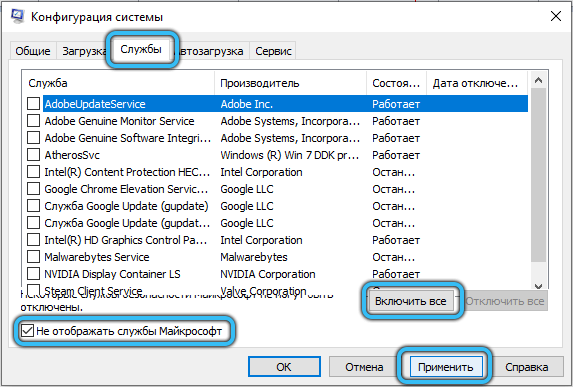The image size is (573, 387).
Task: Open the Общие tab
Action: pyautogui.click(x=33, y=51)
